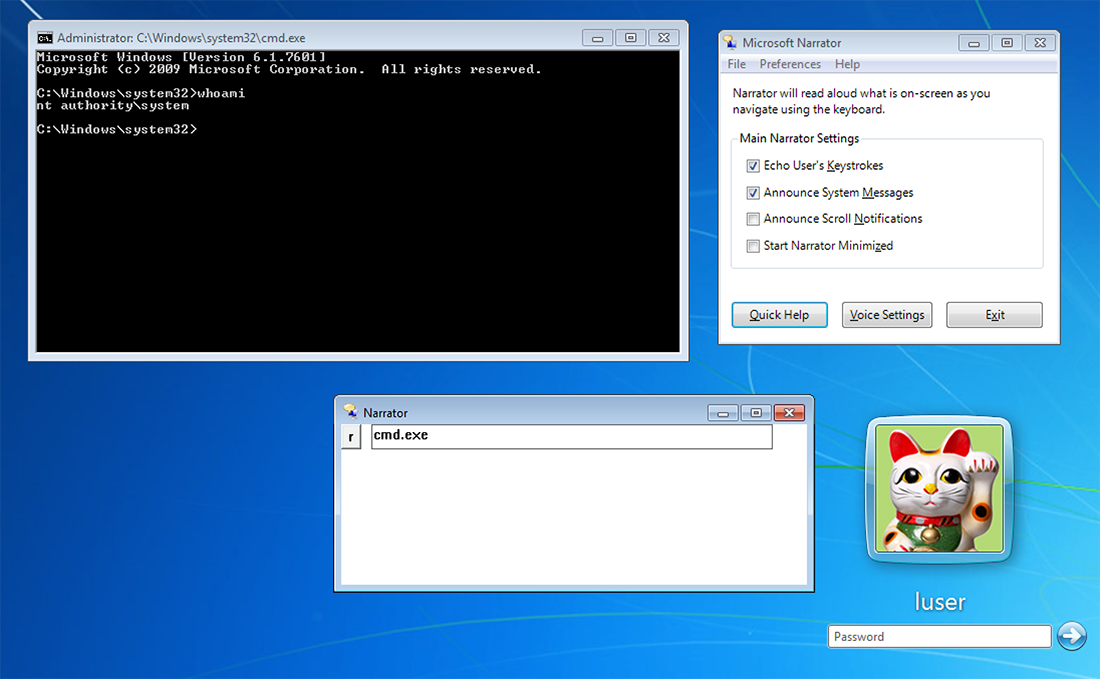This screenshot has width=1100, height=679.
Task: Minimize the cmd.exe window
Action: (x=598, y=38)
